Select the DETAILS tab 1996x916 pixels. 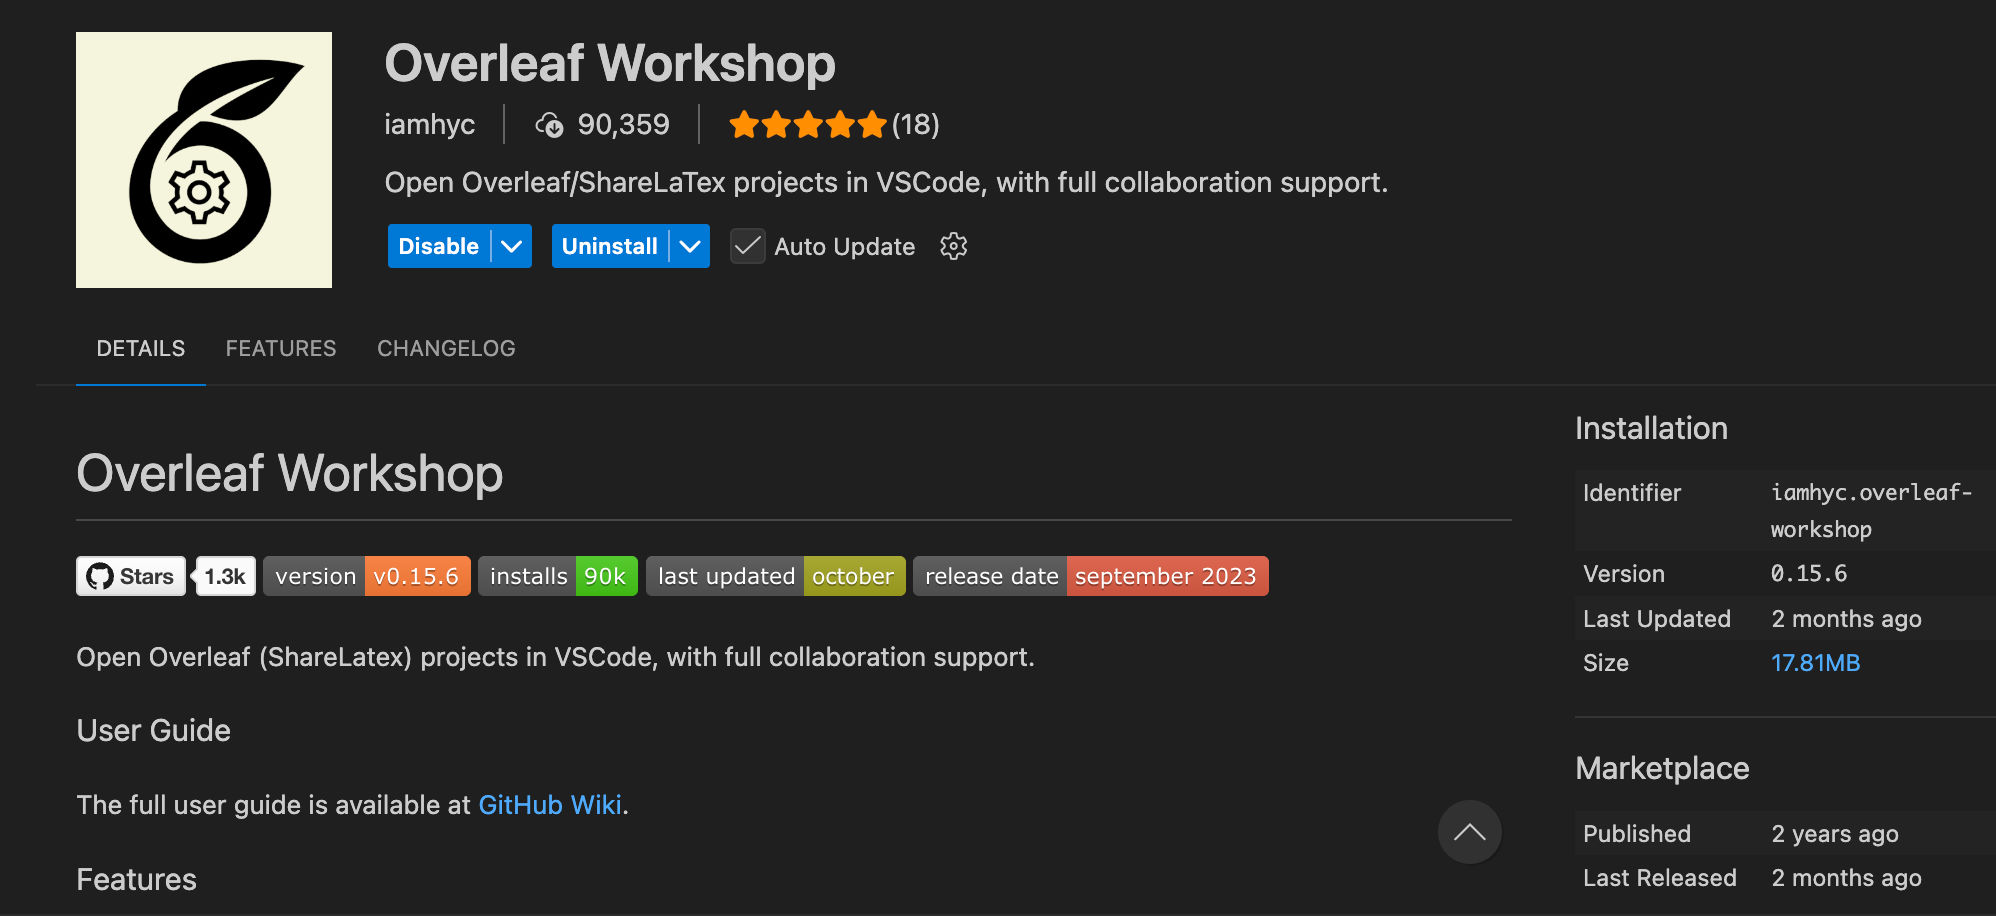[x=141, y=348]
